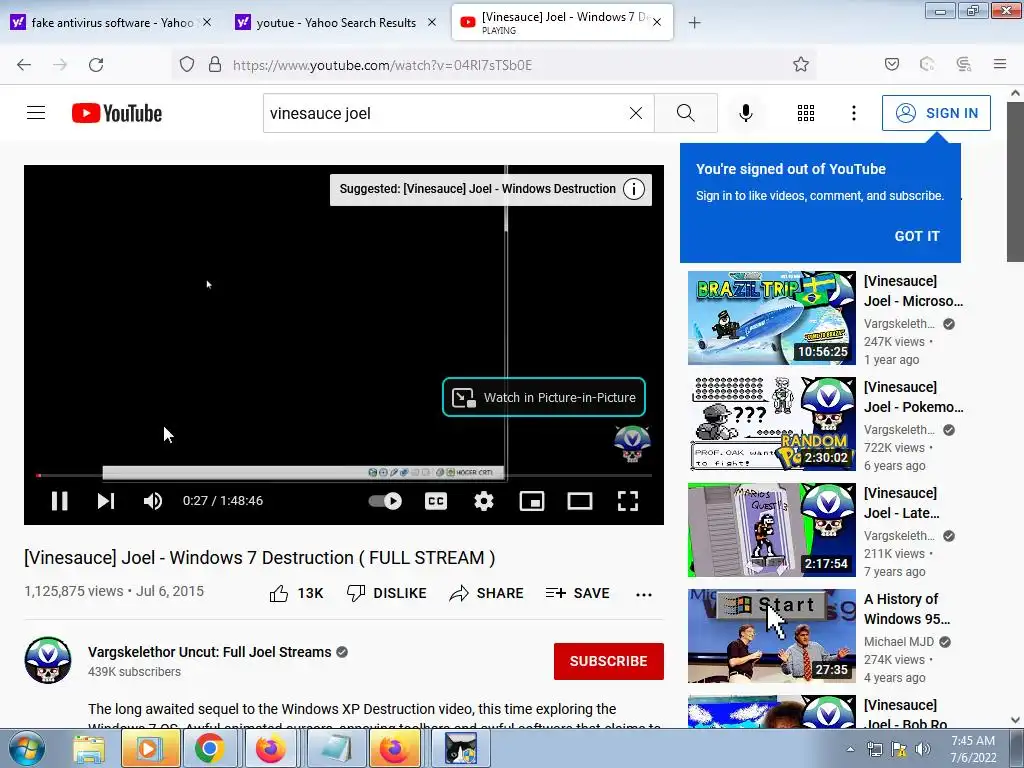Viewport: 1024px width, 768px height.
Task: Open the system volume tray icon
Action: point(923,750)
